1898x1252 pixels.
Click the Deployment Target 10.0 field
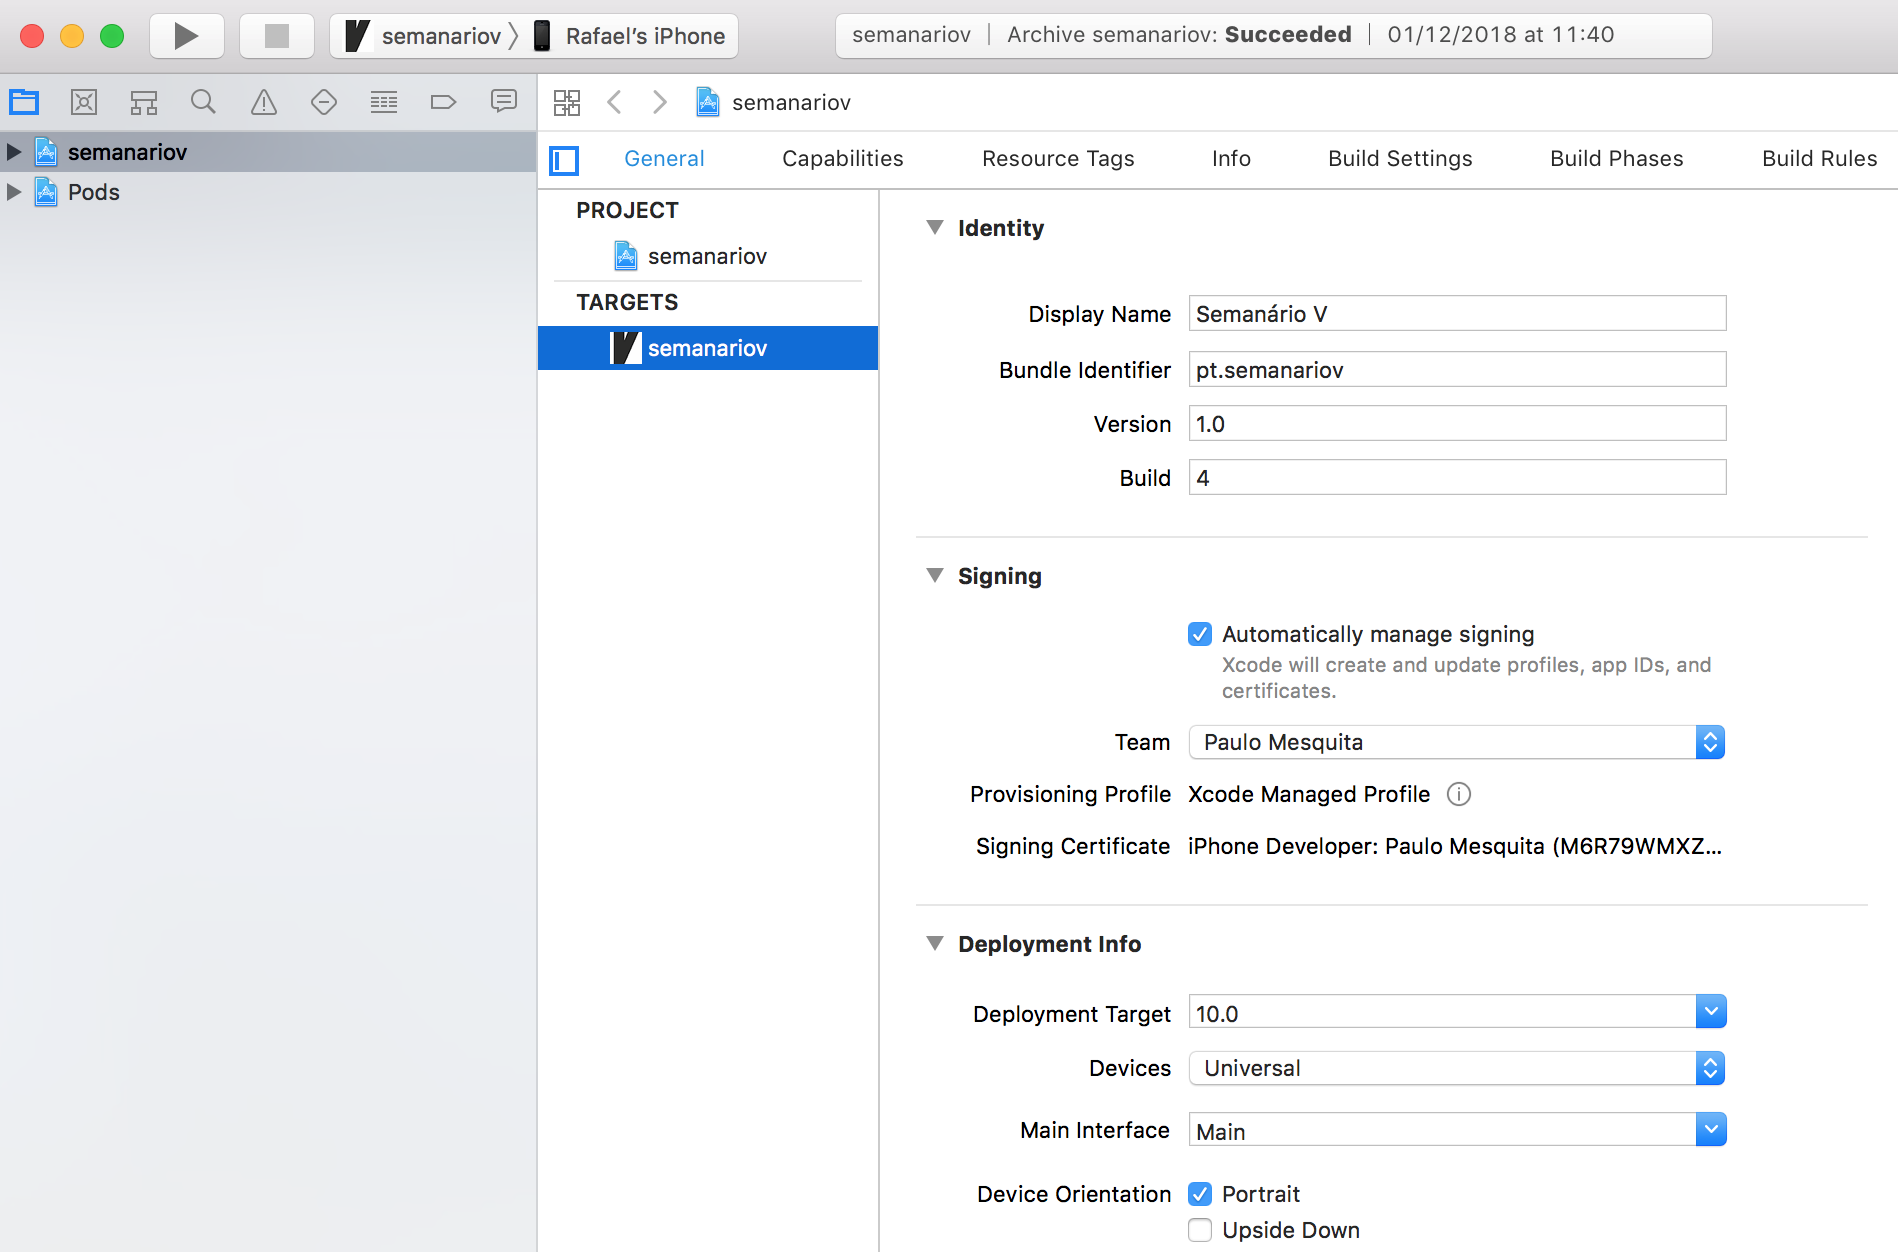1442,1013
